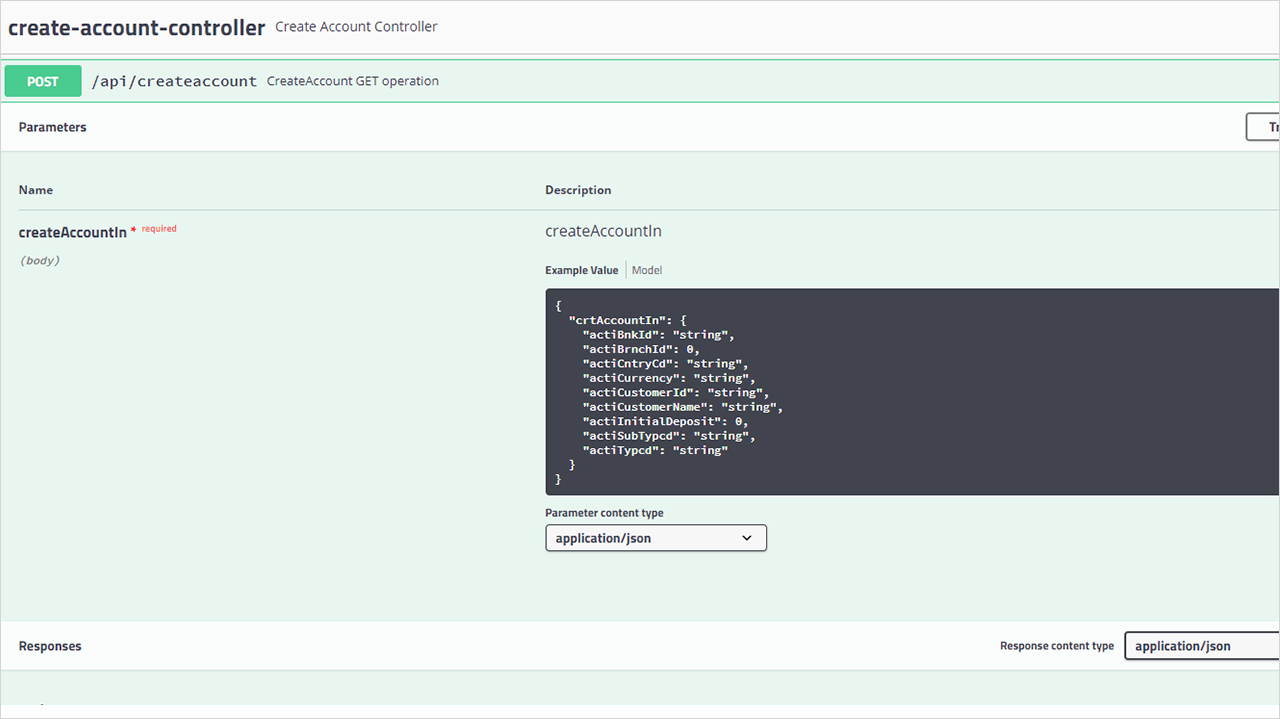Click the "actiBnkId" line in the JSON
Screen dimensions: 1280x719
659,335
